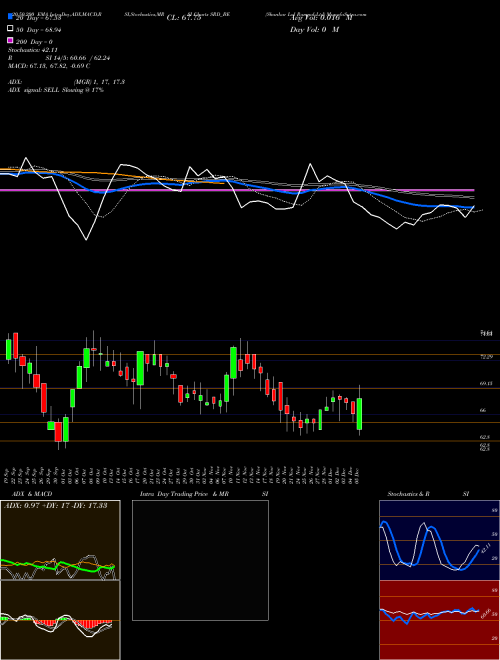Click the white 50 Day EMA legend swatch
This screenshot has width=500, height=660.
tap(10, 29)
